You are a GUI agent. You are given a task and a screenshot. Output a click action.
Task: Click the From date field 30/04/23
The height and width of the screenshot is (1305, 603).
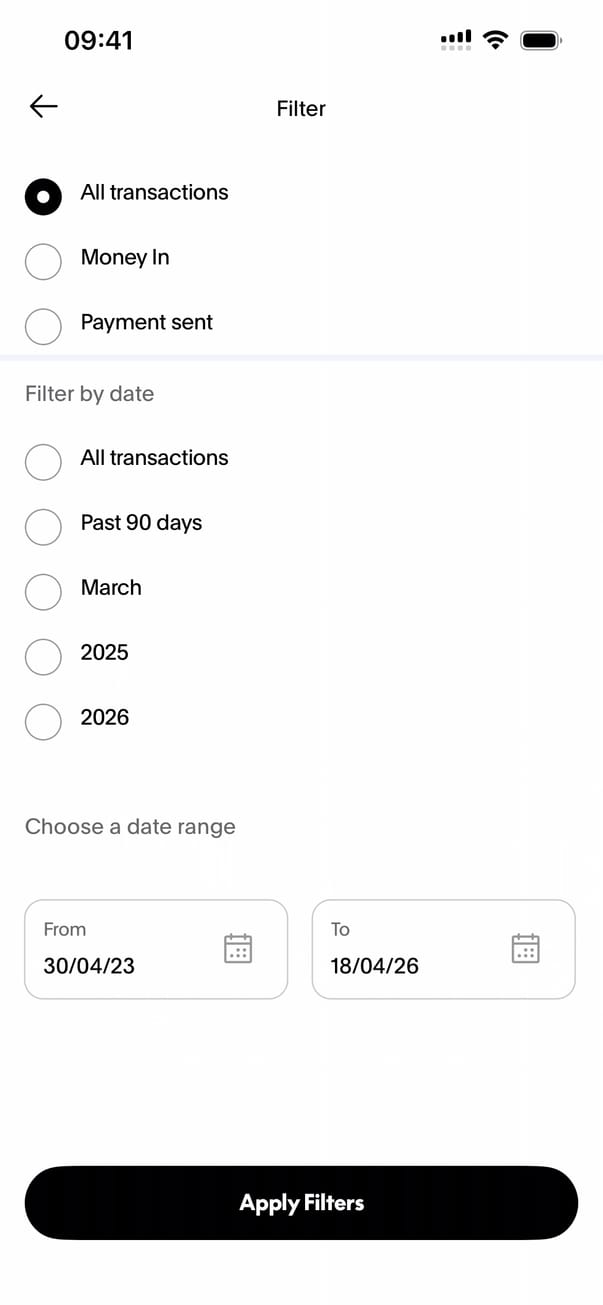pos(120,950)
